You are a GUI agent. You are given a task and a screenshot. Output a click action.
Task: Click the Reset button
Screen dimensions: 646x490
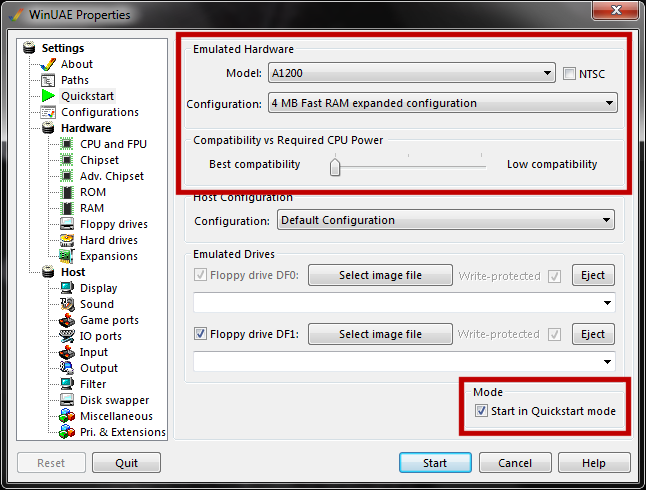pyautogui.click(x=51, y=463)
